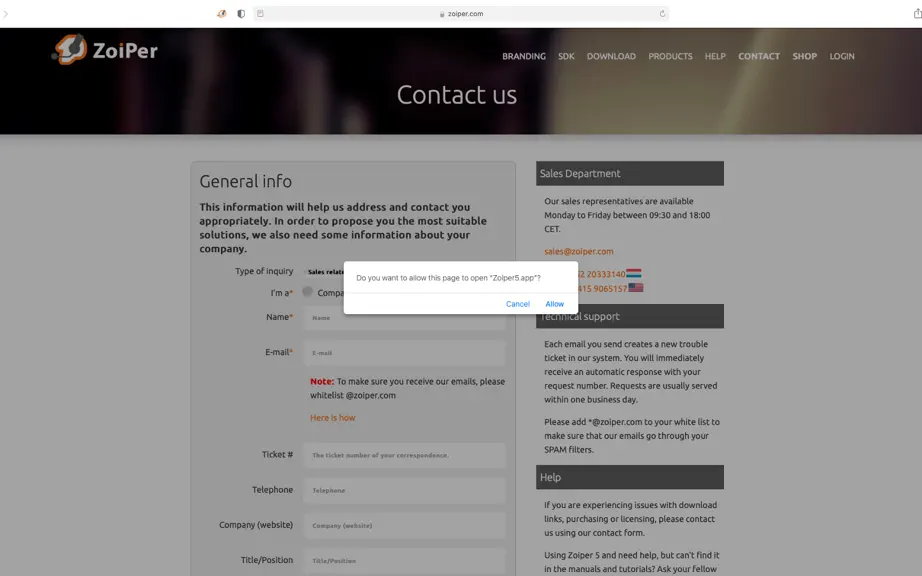
Task: Click the zoiper.com address bar
Action: (x=461, y=14)
